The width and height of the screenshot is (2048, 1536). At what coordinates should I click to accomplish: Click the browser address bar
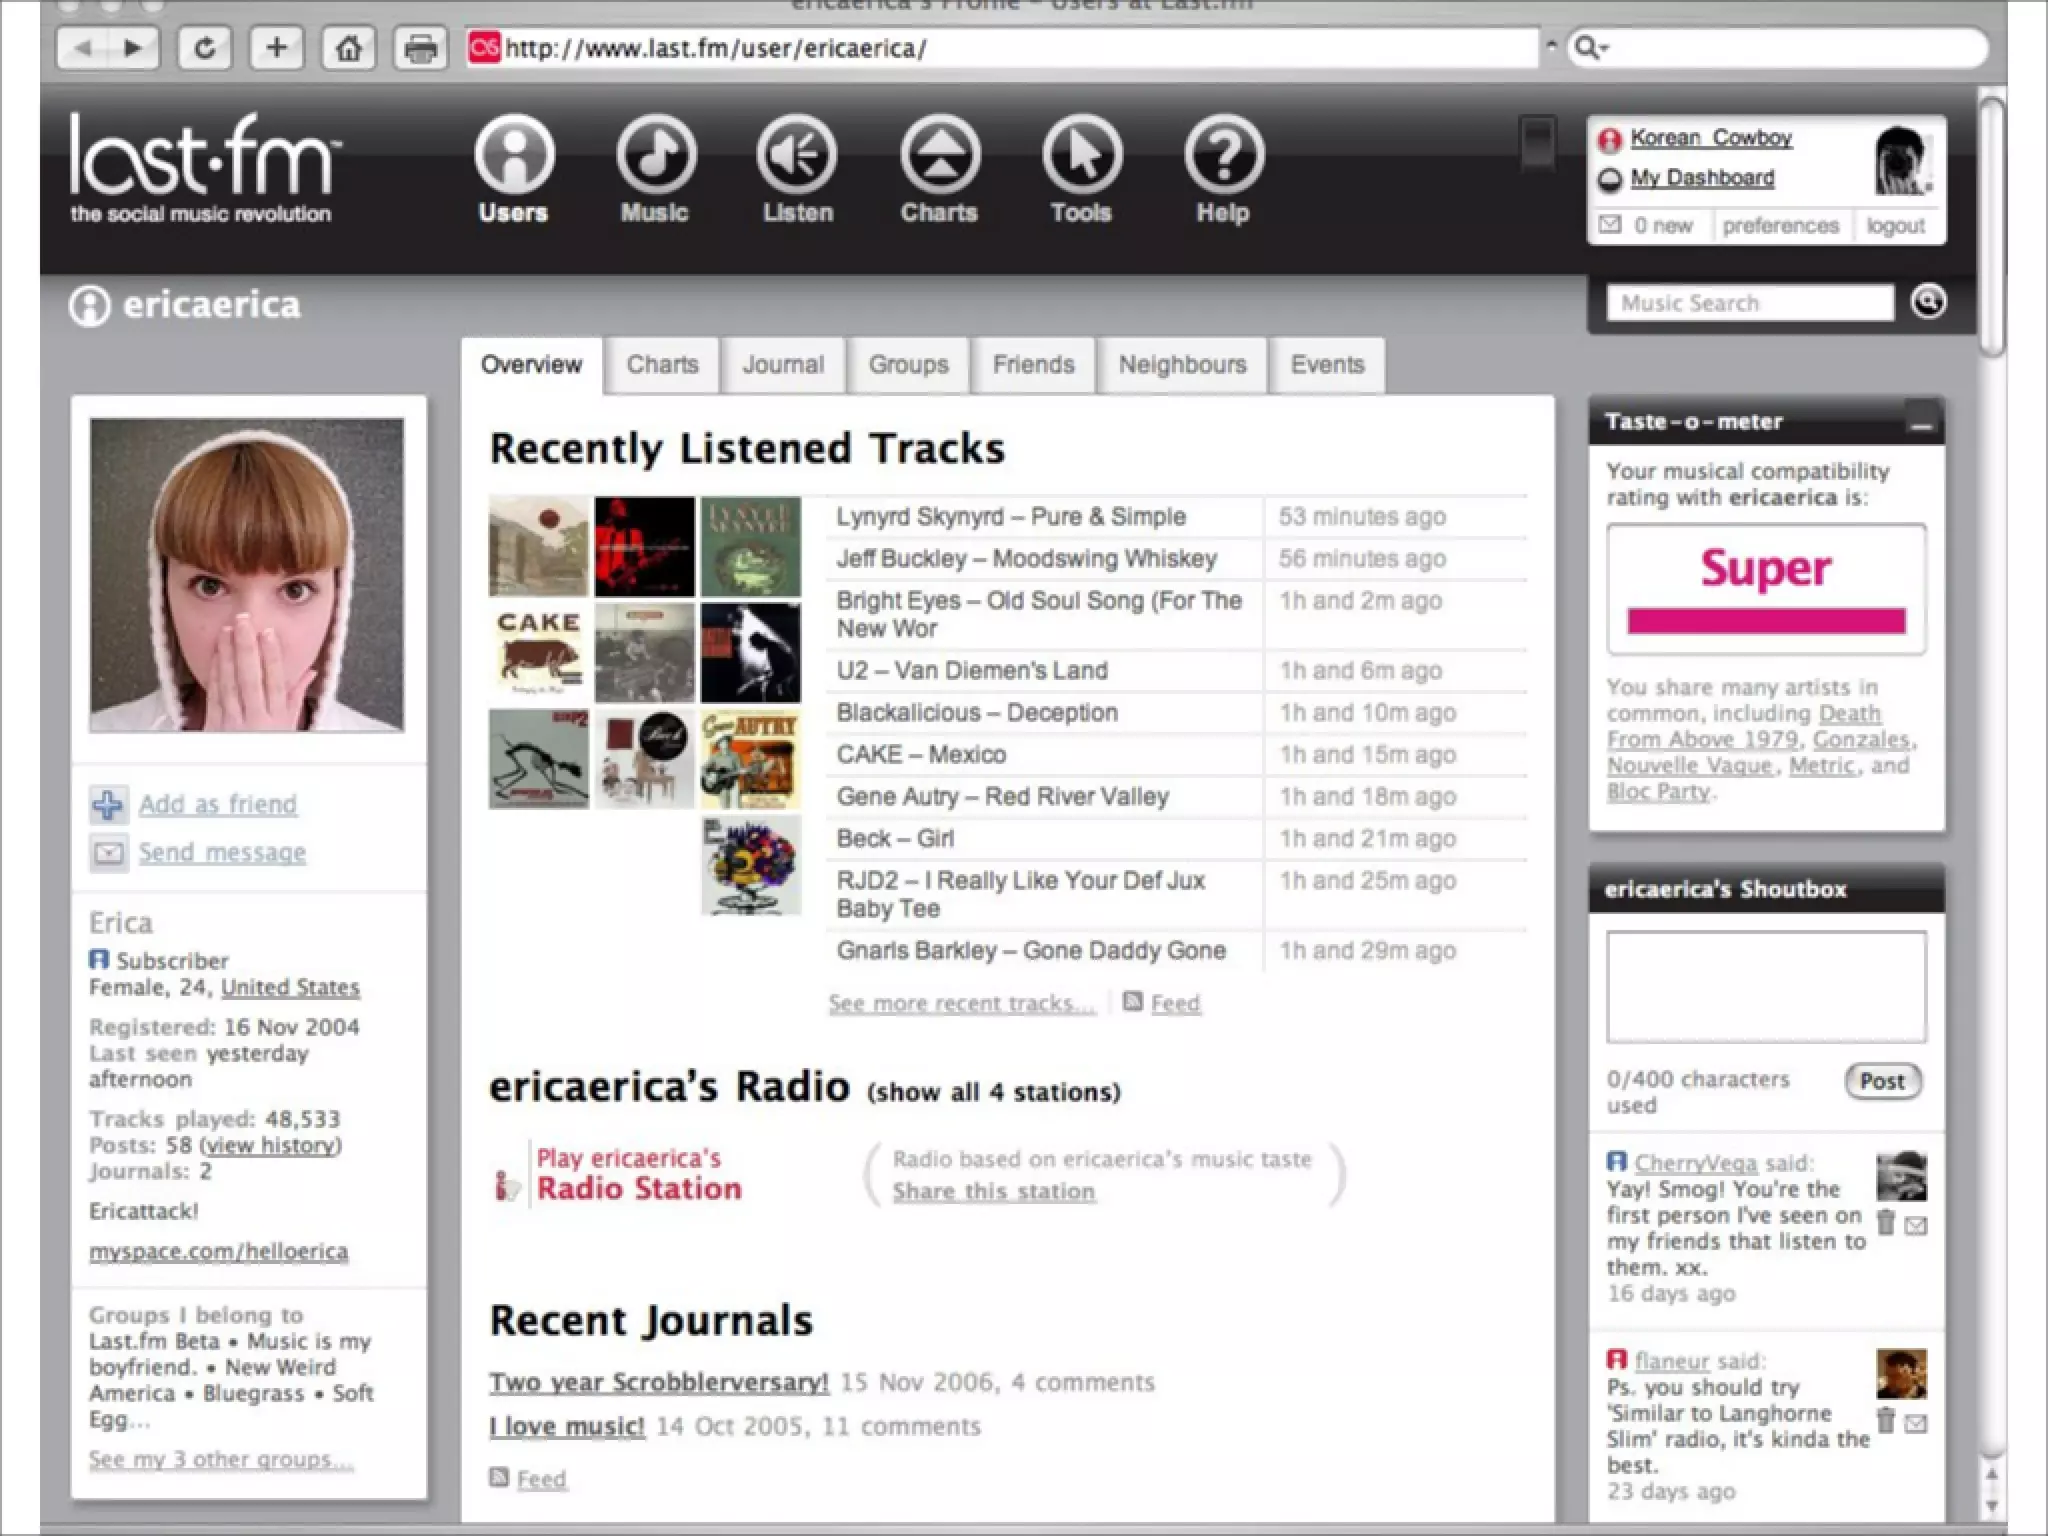click(x=1003, y=48)
